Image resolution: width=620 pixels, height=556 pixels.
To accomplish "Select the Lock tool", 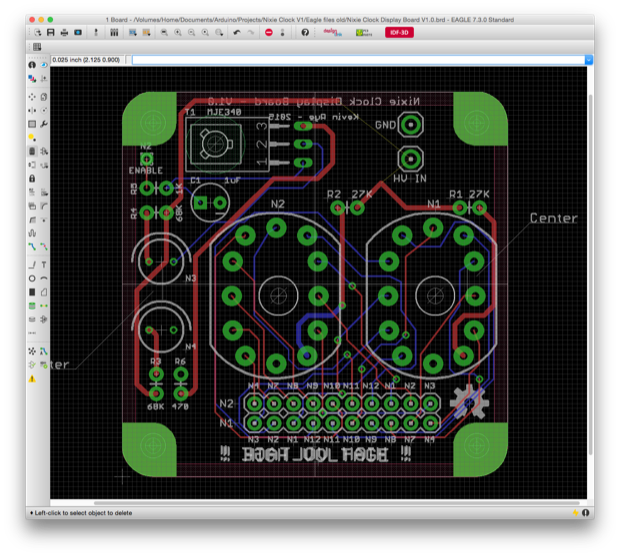I will (32, 179).
